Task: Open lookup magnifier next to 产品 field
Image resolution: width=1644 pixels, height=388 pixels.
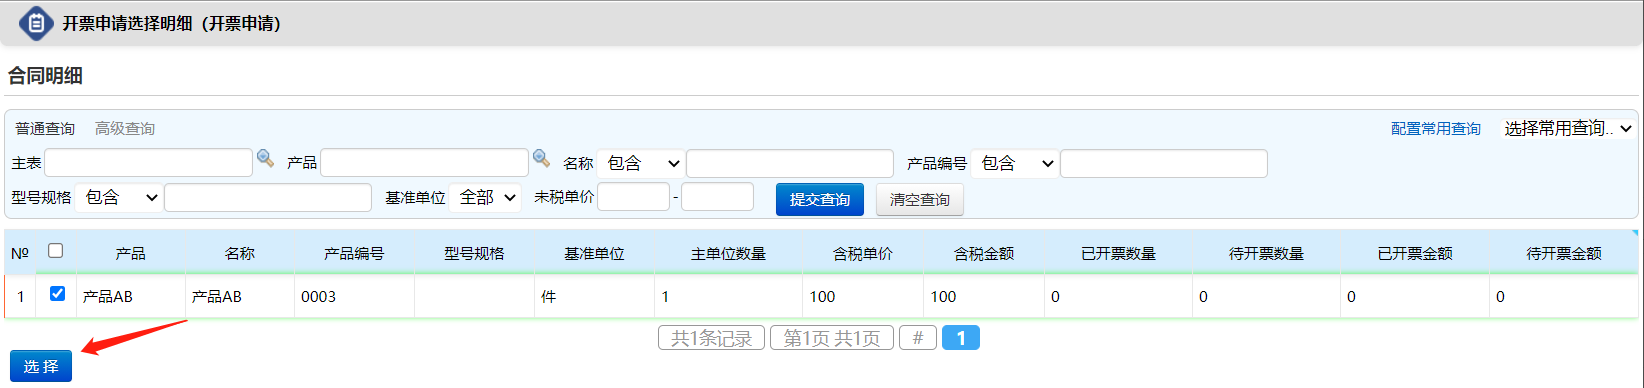Action: (x=541, y=158)
